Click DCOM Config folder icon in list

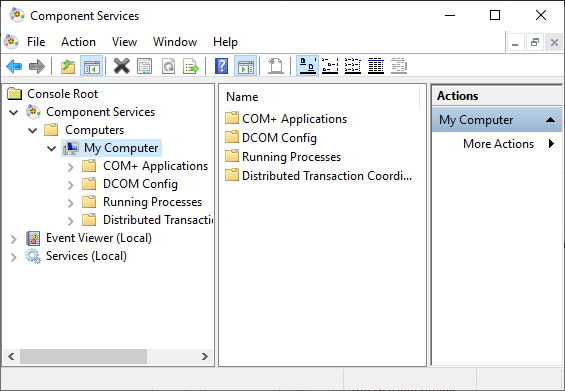pos(232,137)
